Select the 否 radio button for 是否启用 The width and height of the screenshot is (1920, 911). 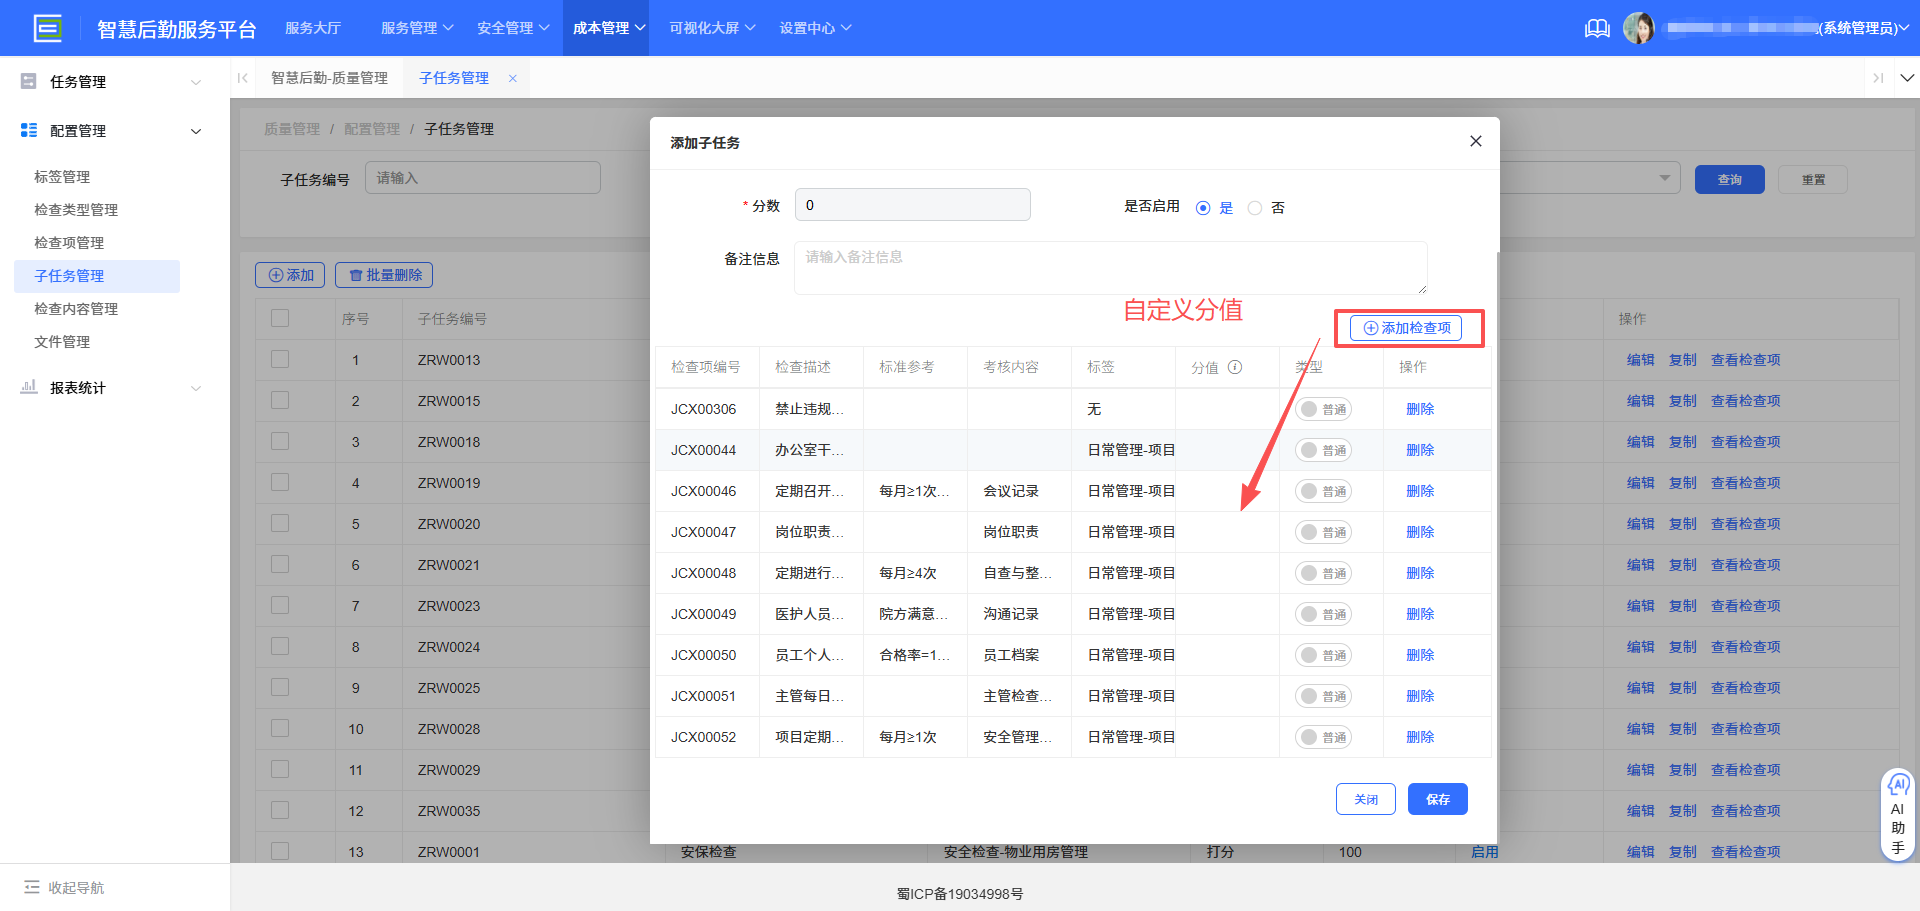coord(1255,207)
